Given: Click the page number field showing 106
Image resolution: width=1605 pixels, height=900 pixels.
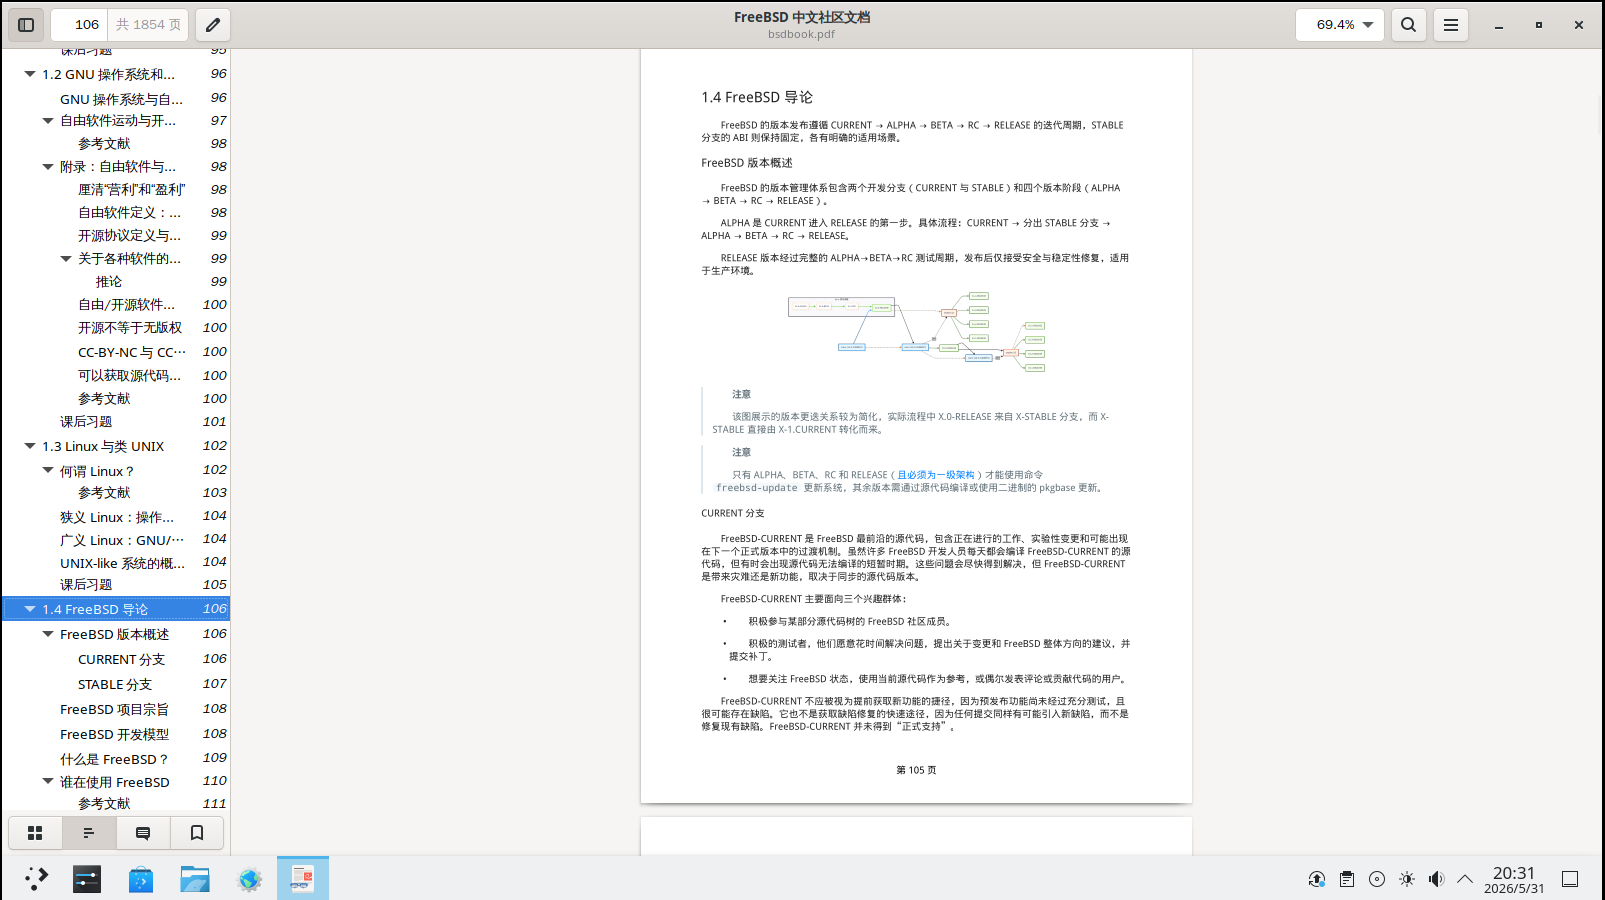Looking at the screenshot, I should tap(80, 25).
